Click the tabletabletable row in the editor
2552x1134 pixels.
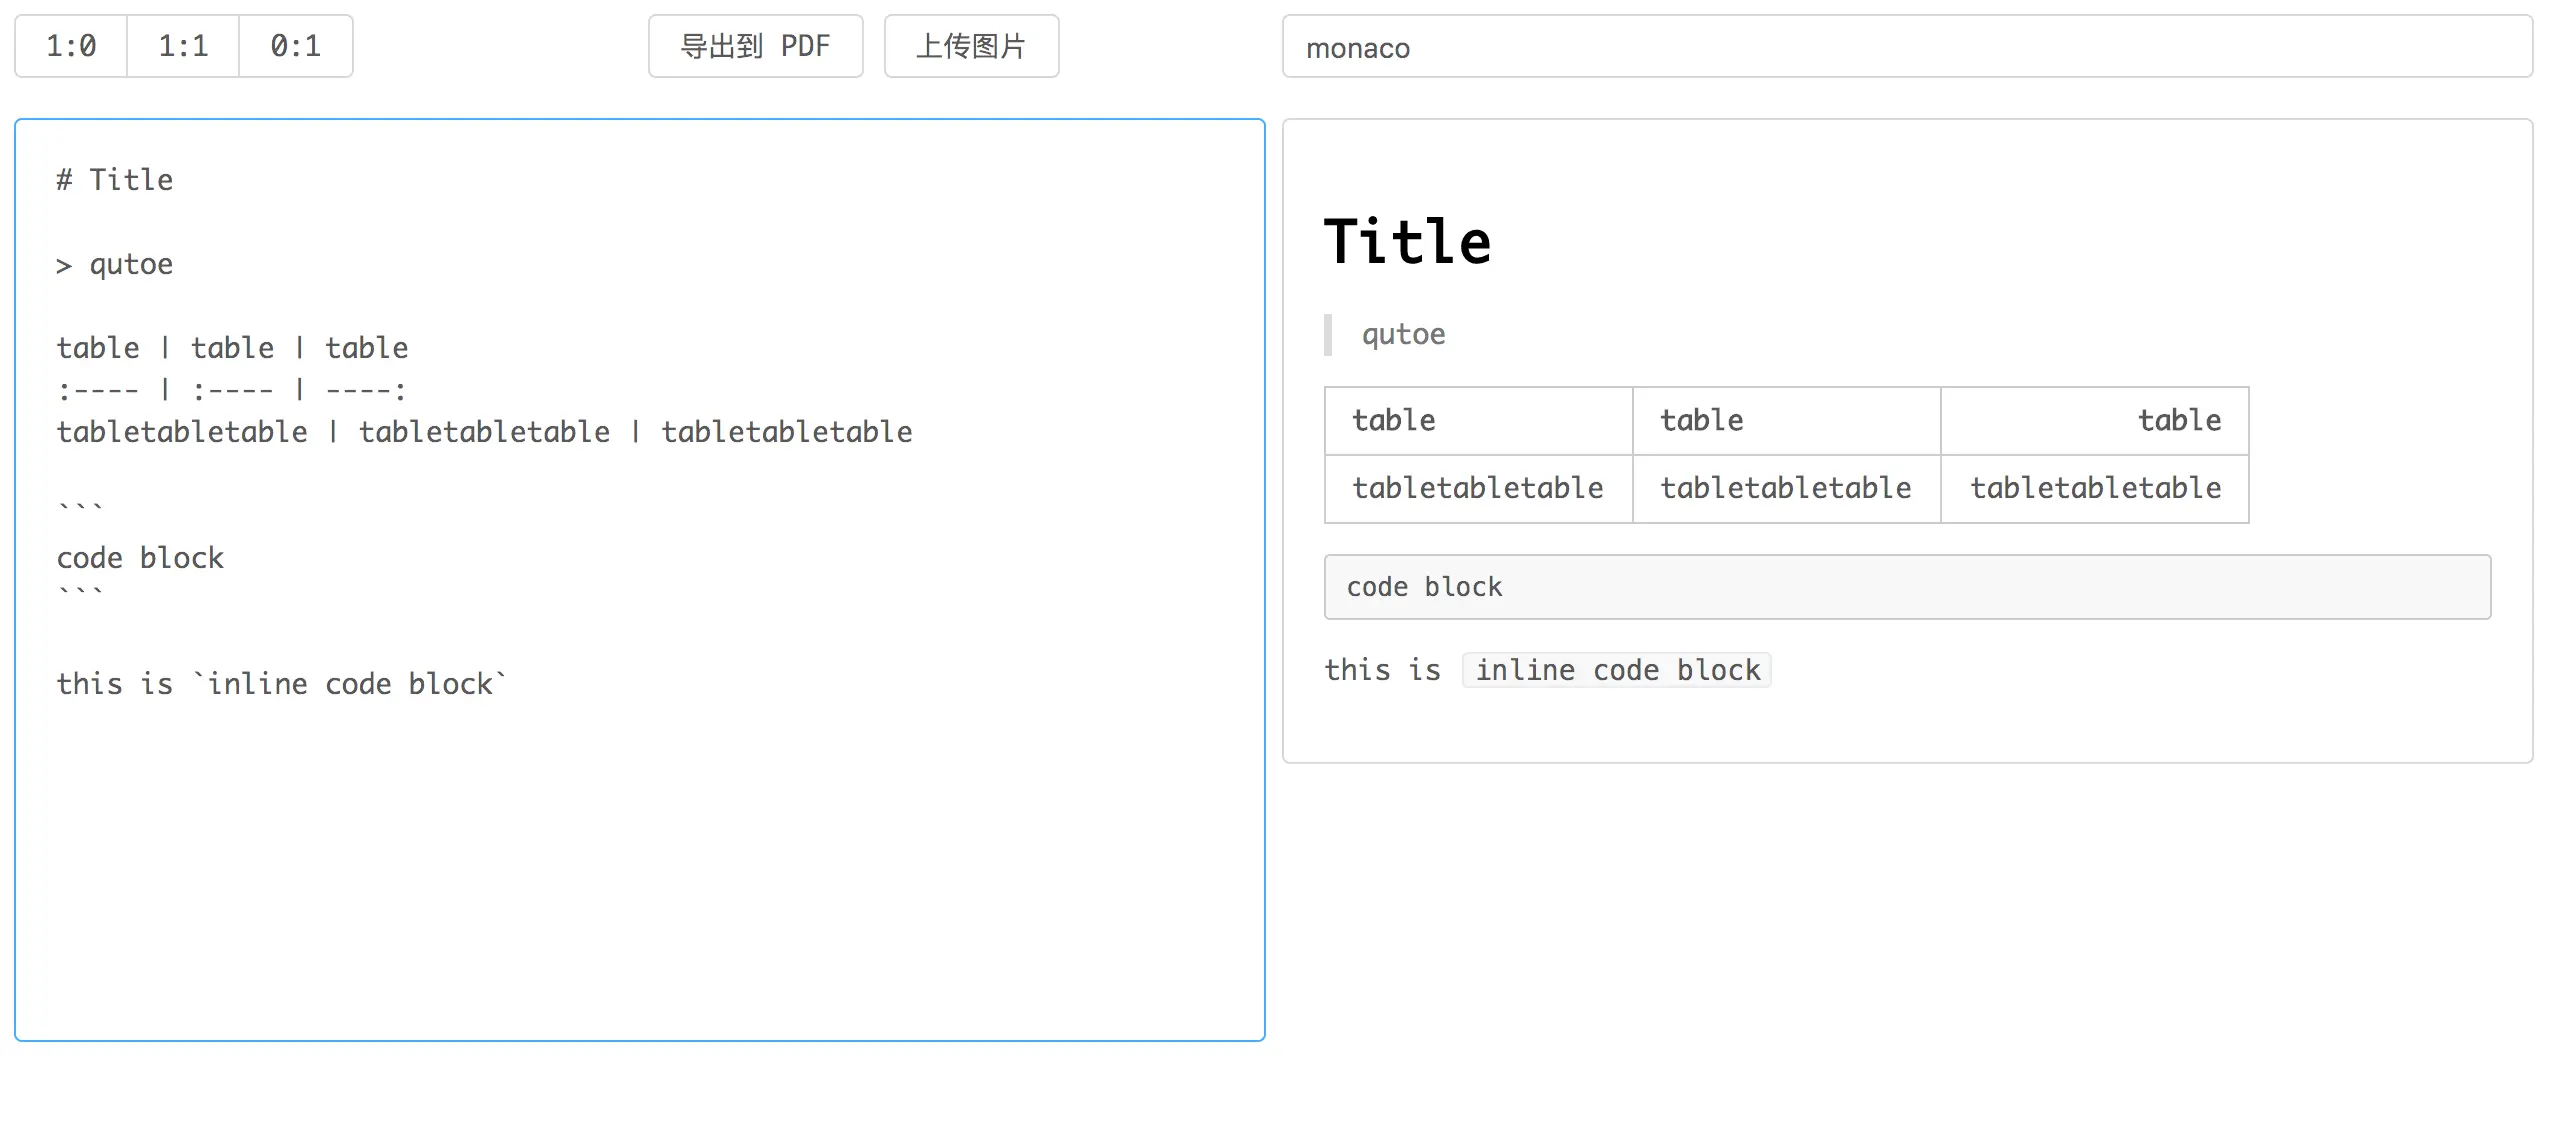tap(484, 432)
